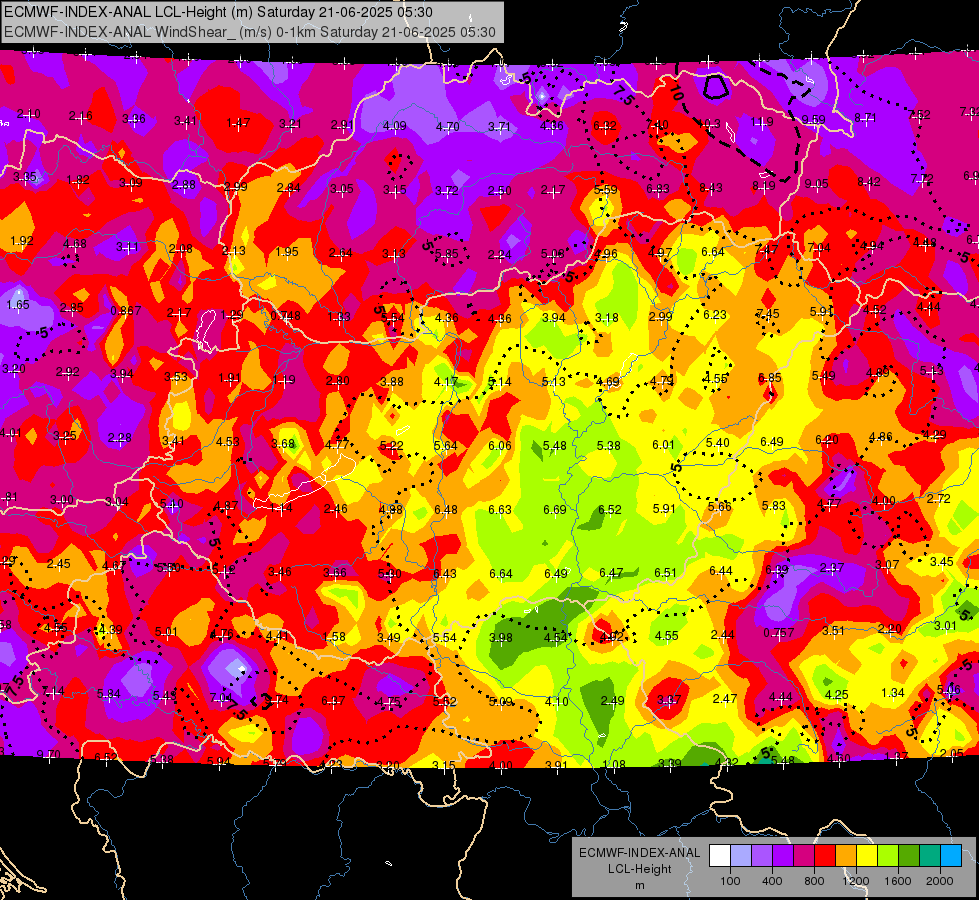Click the wind shear value '11.9'
Viewport: 979px width, 900px height.
(x=762, y=122)
